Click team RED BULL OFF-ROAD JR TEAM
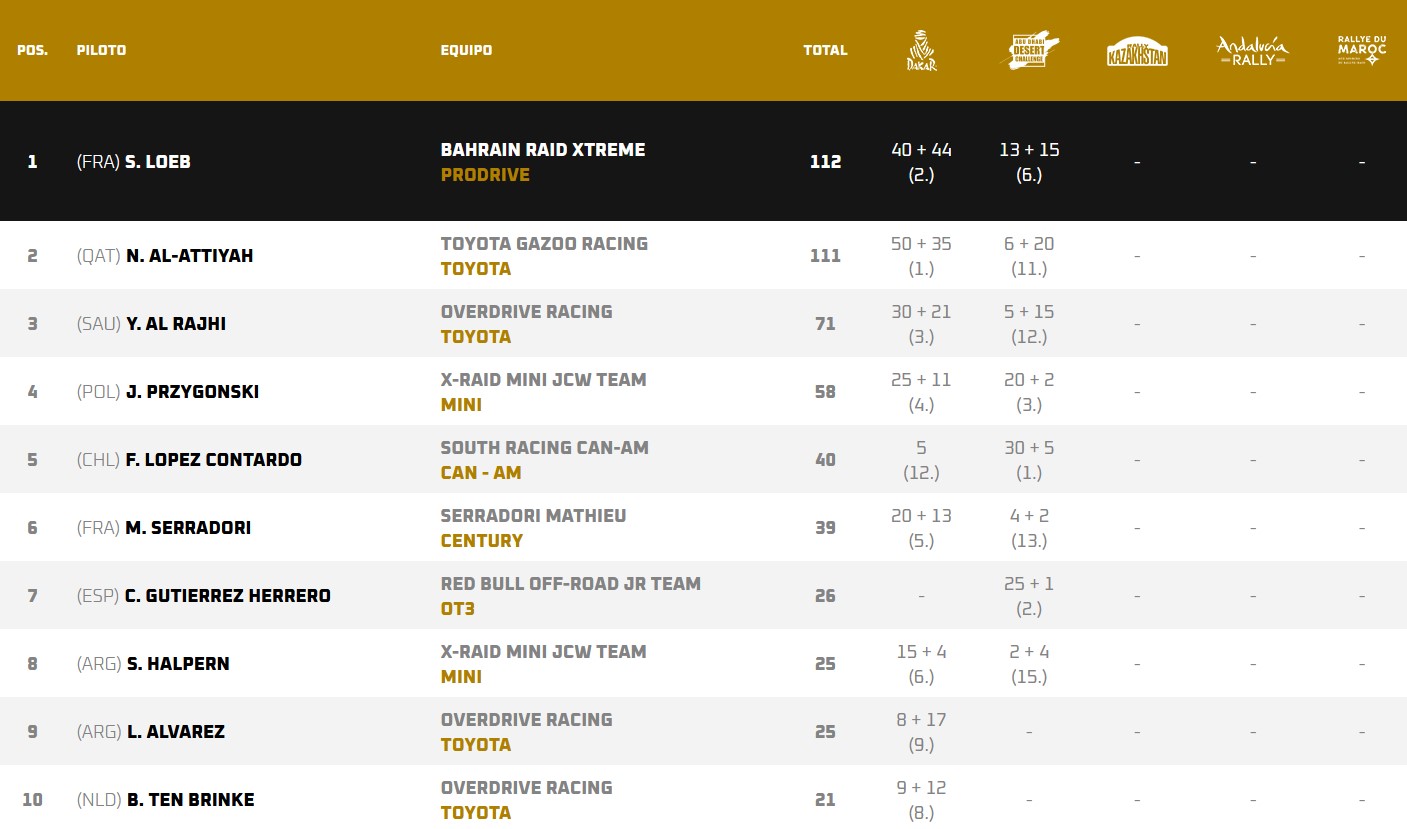 pyautogui.click(x=571, y=584)
